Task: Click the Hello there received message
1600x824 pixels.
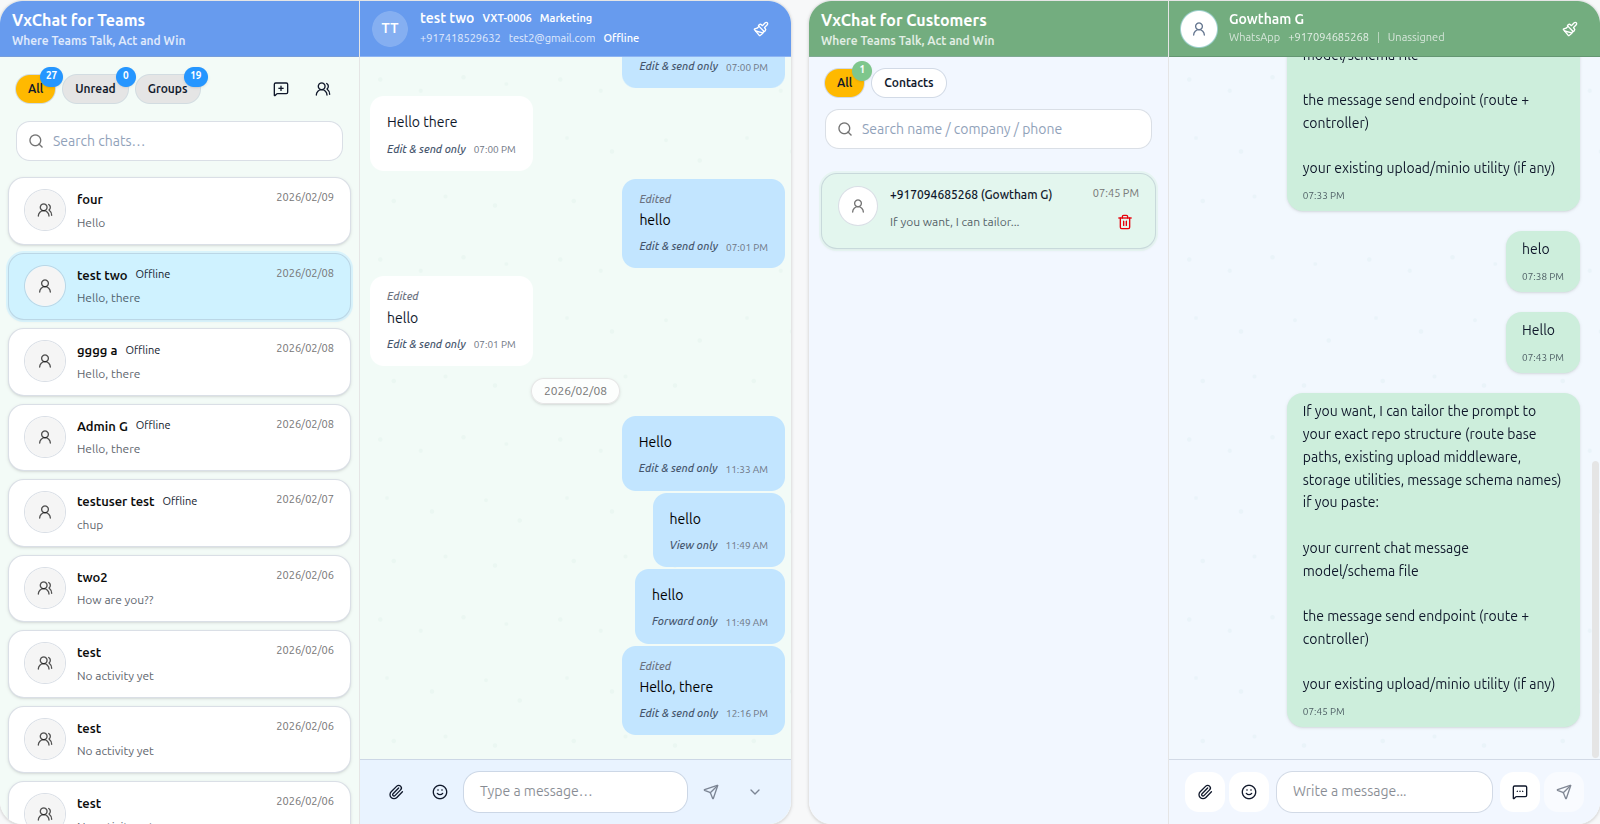Action: coord(451,134)
